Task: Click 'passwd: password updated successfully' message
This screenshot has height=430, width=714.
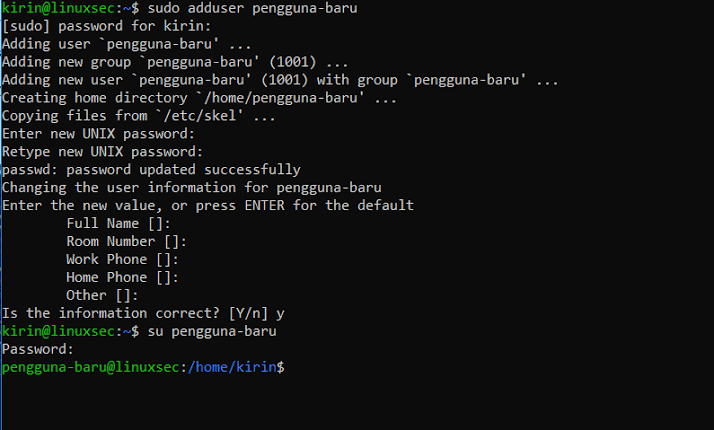Action: 151,170
